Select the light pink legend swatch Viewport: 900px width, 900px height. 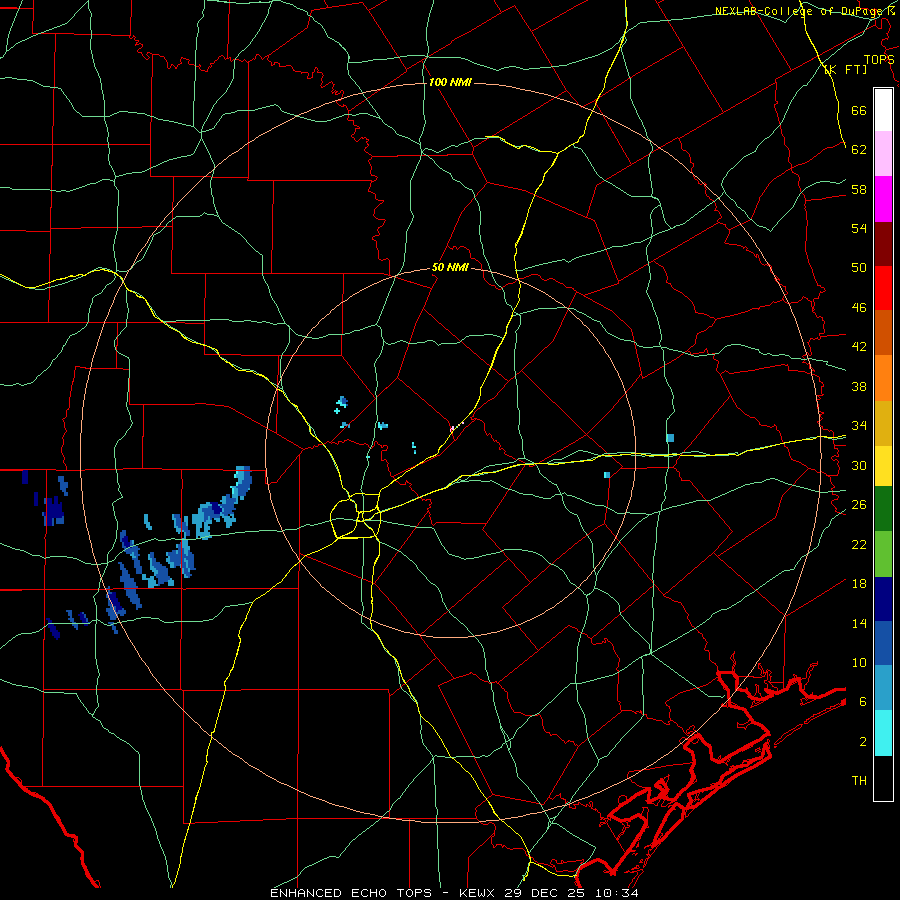point(883,153)
